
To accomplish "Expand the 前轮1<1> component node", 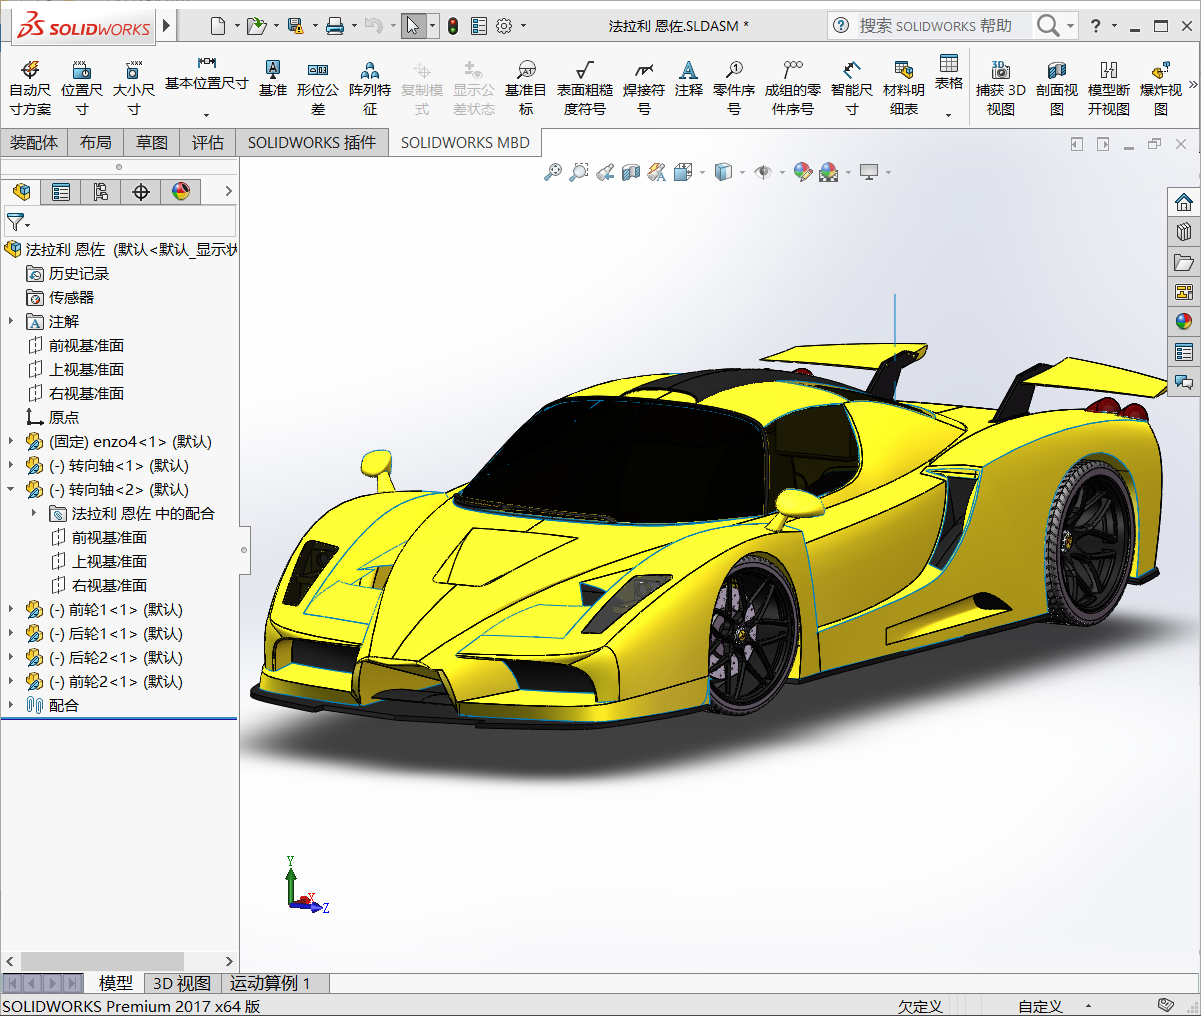I will click(11, 609).
